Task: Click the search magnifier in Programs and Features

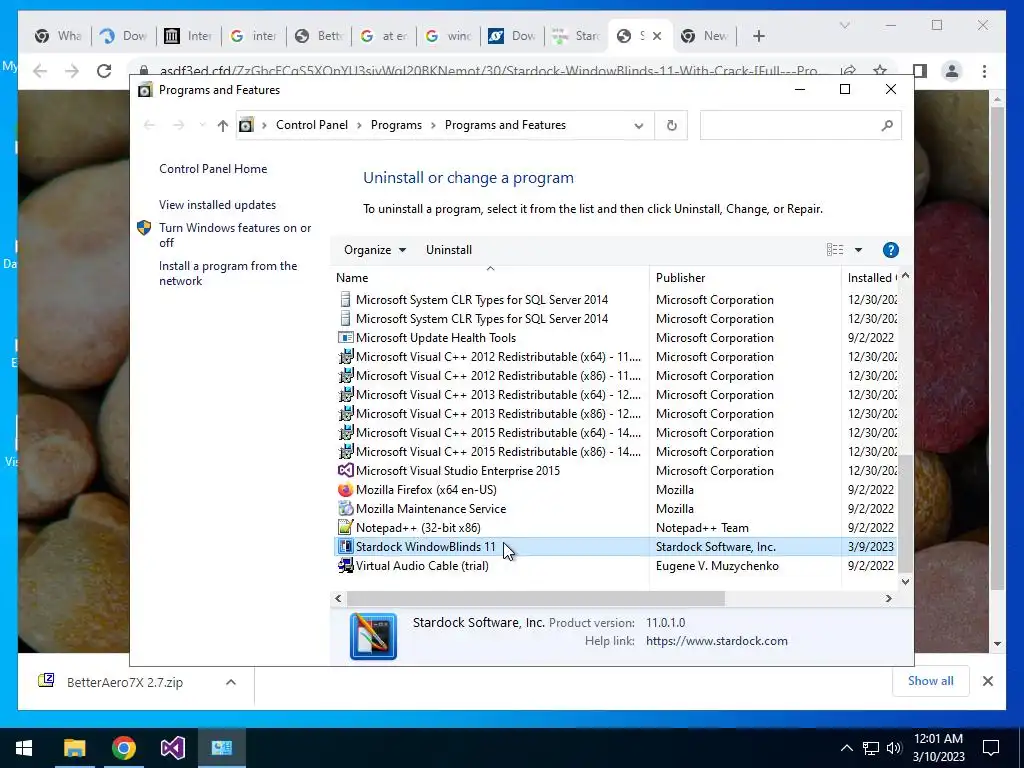Action: [x=887, y=125]
